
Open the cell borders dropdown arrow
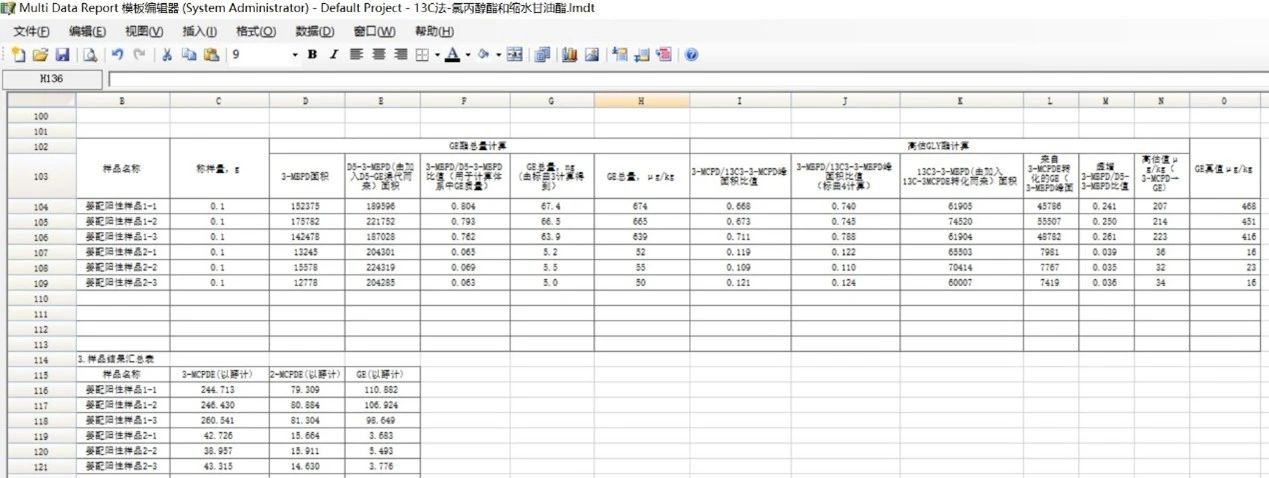(437, 54)
